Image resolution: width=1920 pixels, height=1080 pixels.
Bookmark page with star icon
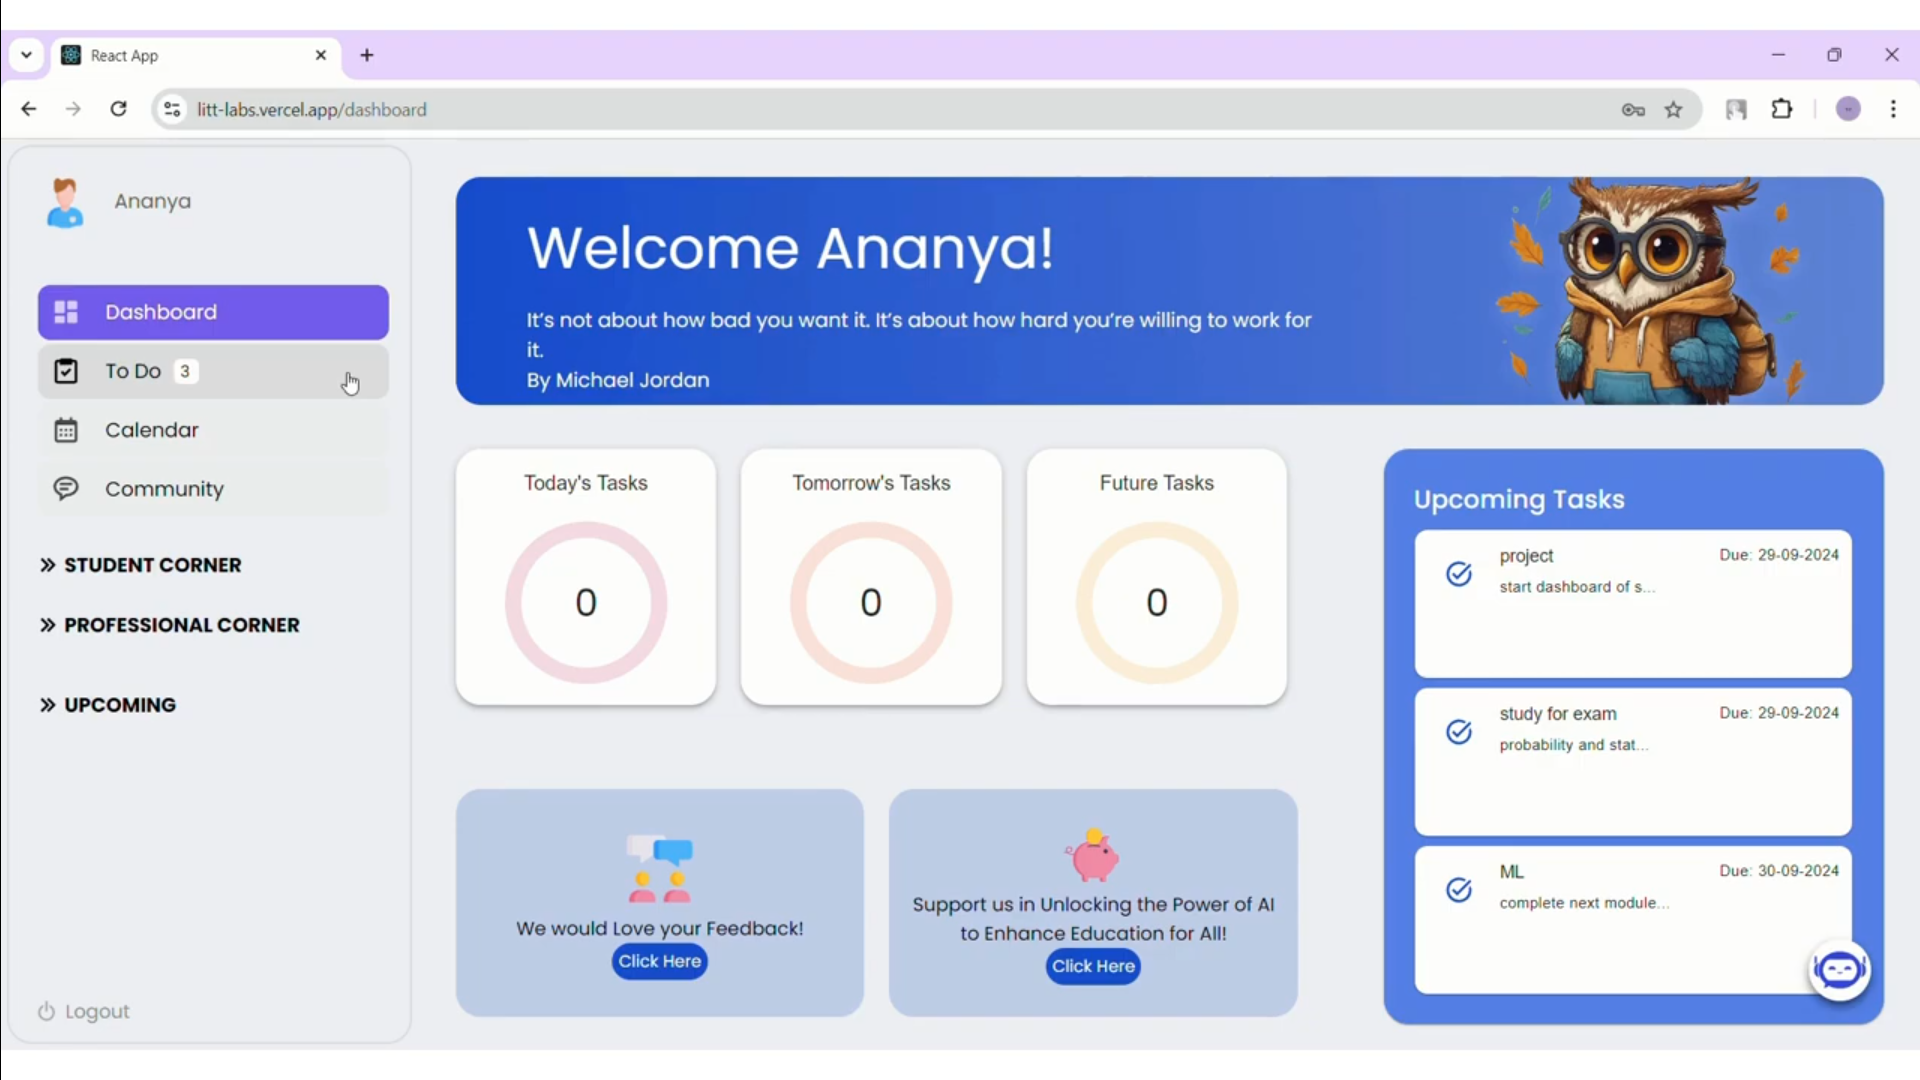coord(1674,110)
